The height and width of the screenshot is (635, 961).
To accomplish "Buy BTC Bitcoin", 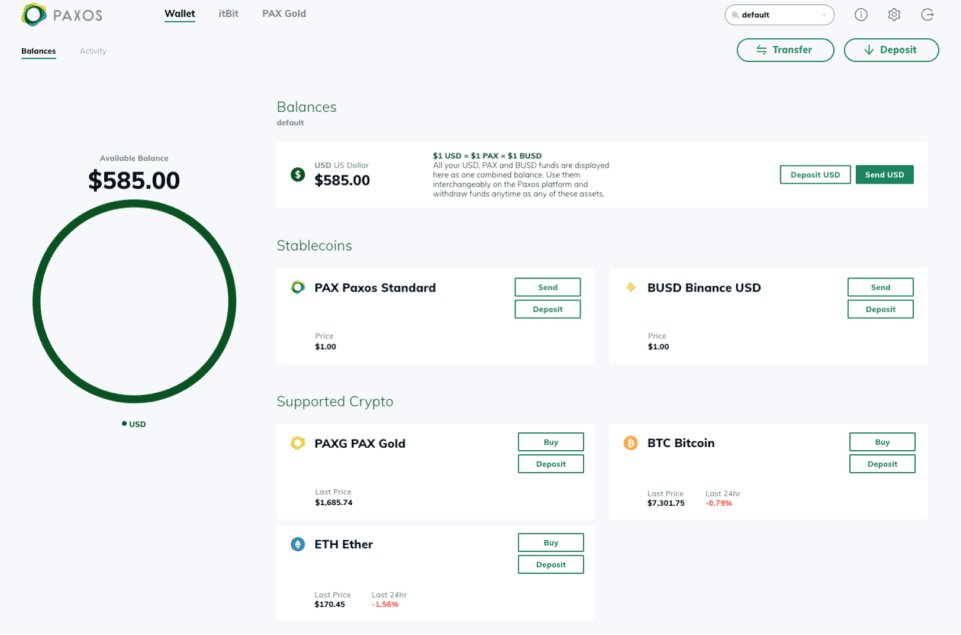I will point(882,442).
